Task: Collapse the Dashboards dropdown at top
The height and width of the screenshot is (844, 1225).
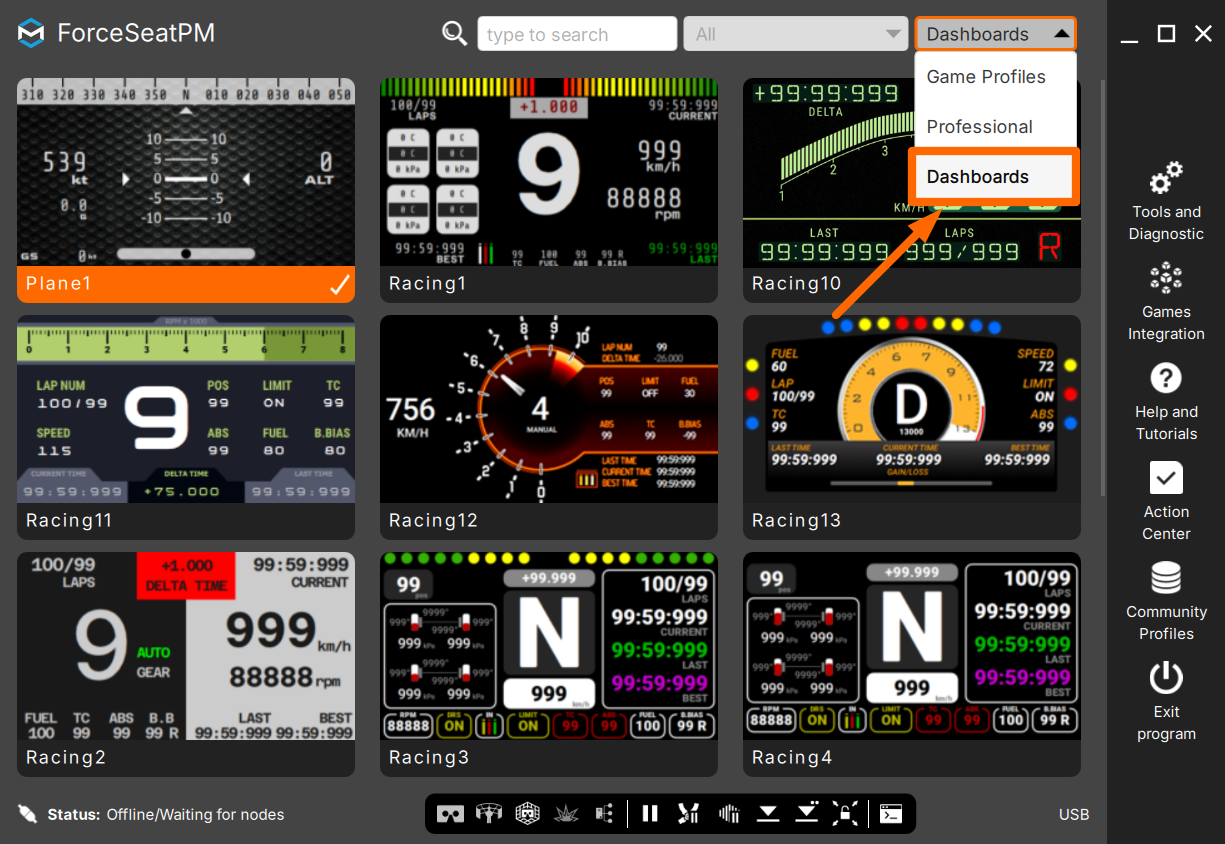Action: [x=995, y=34]
